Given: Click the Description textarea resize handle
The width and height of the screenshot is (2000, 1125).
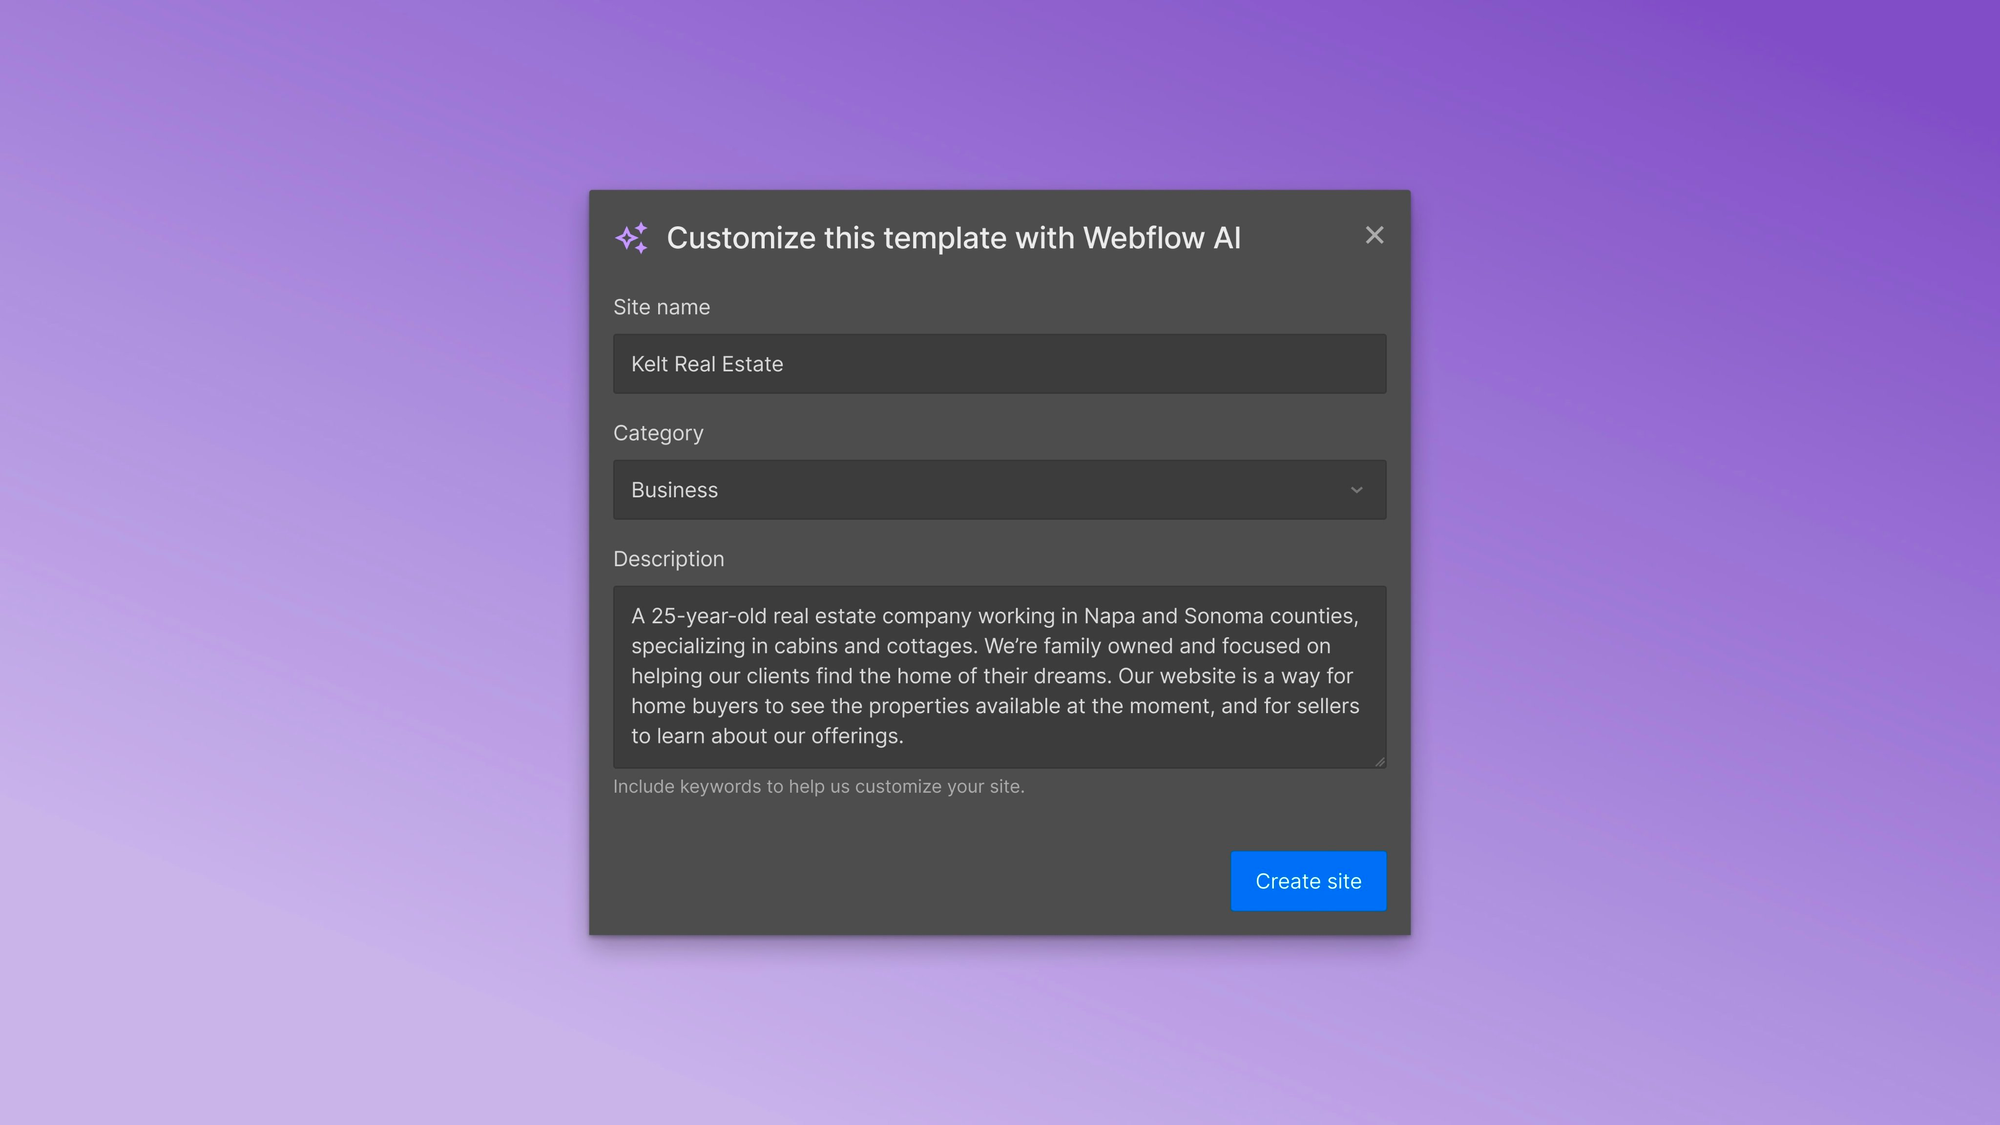Looking at the screenshot, I should (x=1380, y=762).
